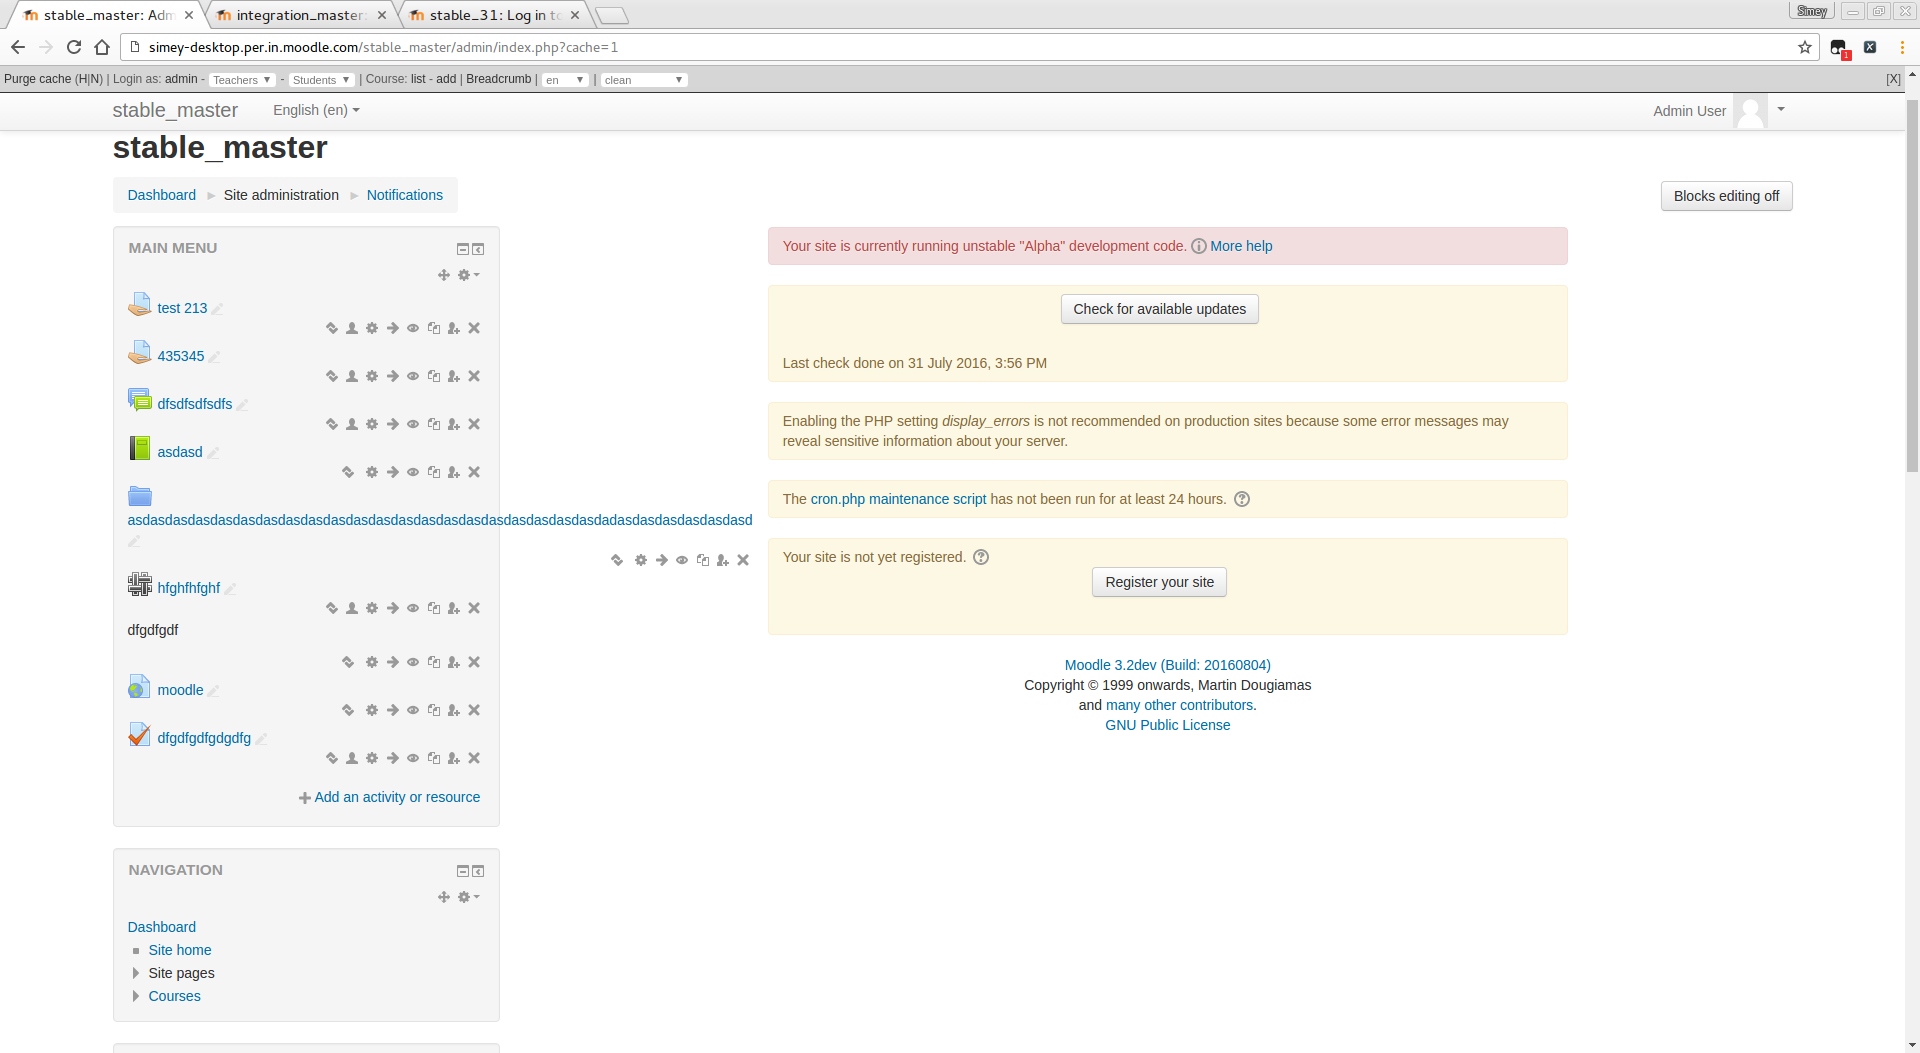Delete the test 213 activity
Image resolution: width=1920 pixels, height=1053 pixels.
tap(474, 328)
